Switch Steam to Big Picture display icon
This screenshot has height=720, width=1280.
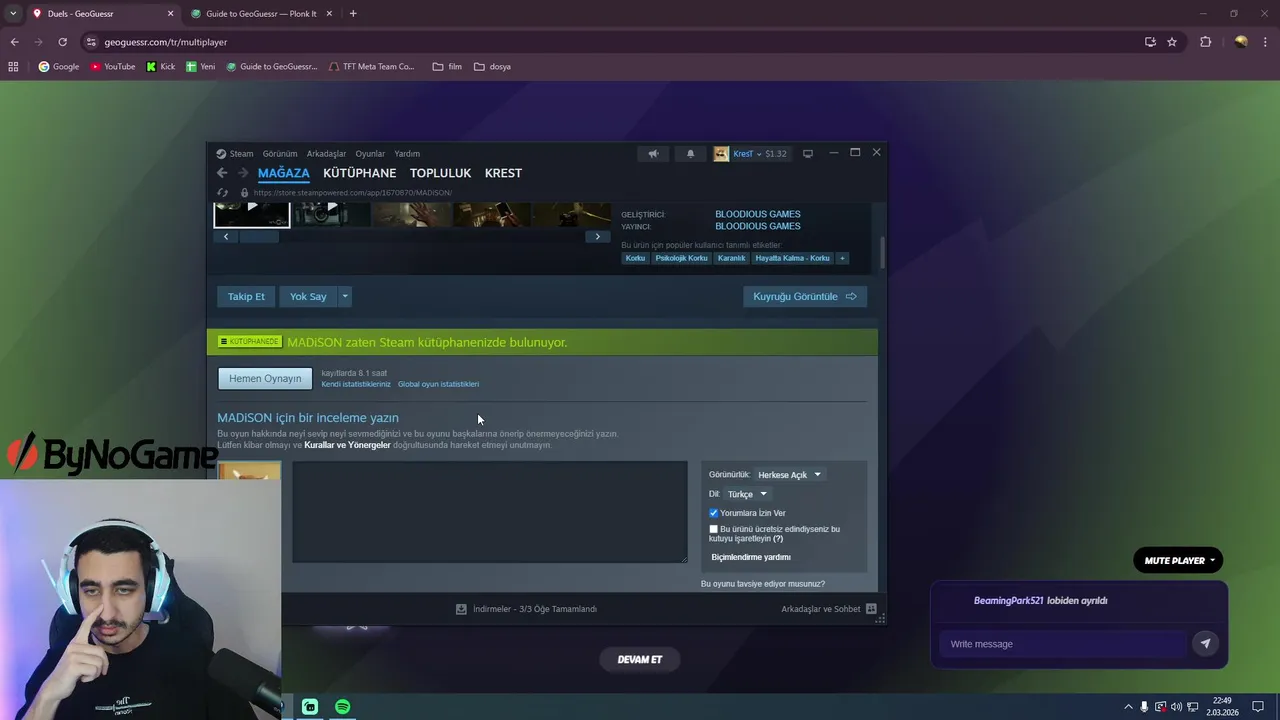[808, 153]
